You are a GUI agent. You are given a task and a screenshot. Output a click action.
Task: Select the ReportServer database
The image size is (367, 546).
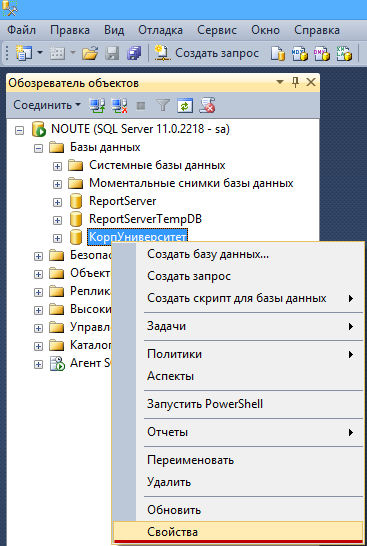[x=123, y=201]
